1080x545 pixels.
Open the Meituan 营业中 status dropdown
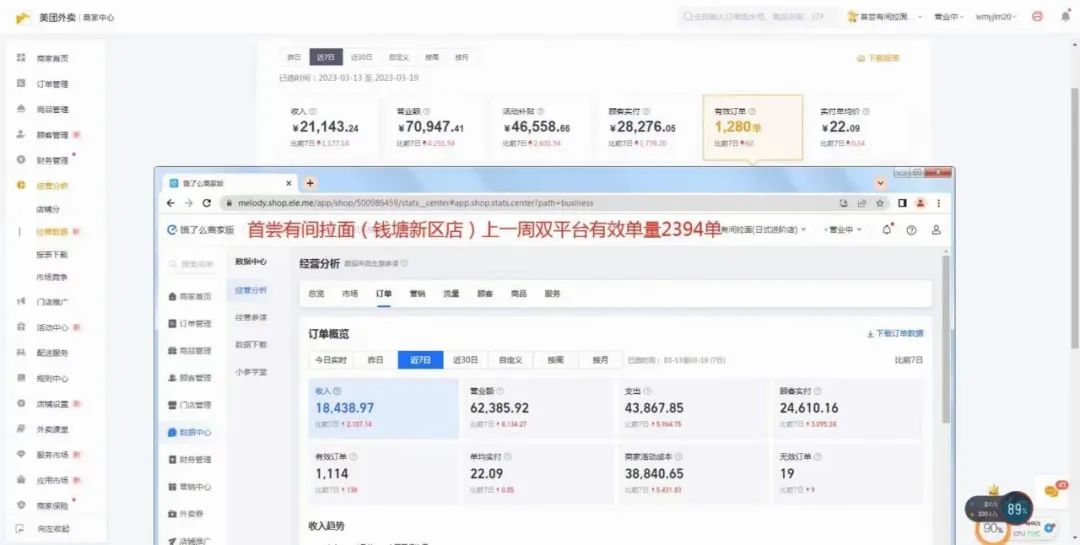(948, 17)
